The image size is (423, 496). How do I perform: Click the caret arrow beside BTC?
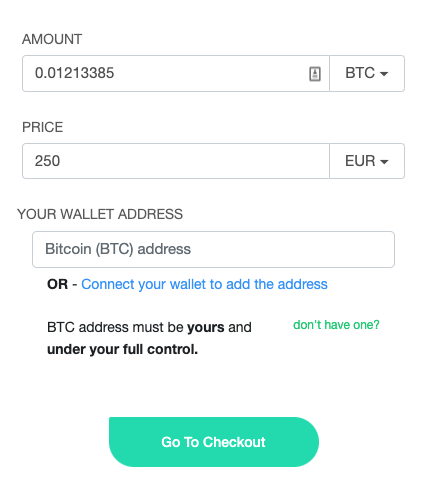click(384, 74)
